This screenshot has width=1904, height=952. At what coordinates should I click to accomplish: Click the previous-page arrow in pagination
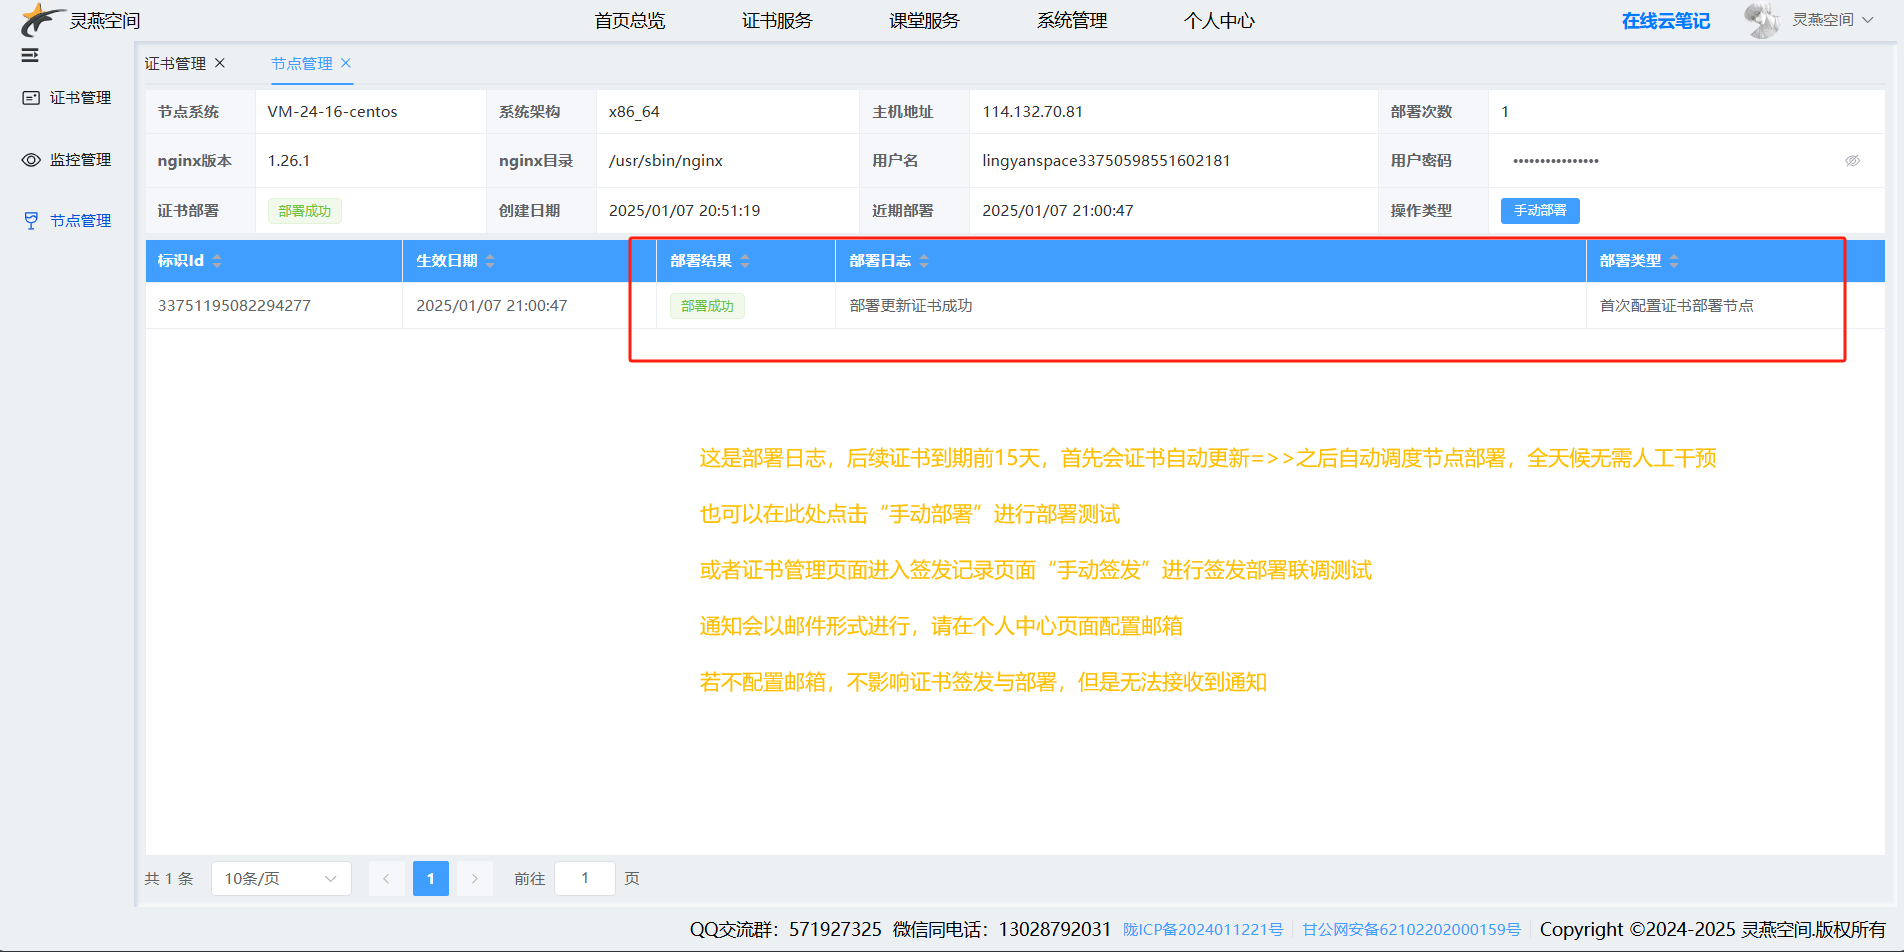point(387,878)
